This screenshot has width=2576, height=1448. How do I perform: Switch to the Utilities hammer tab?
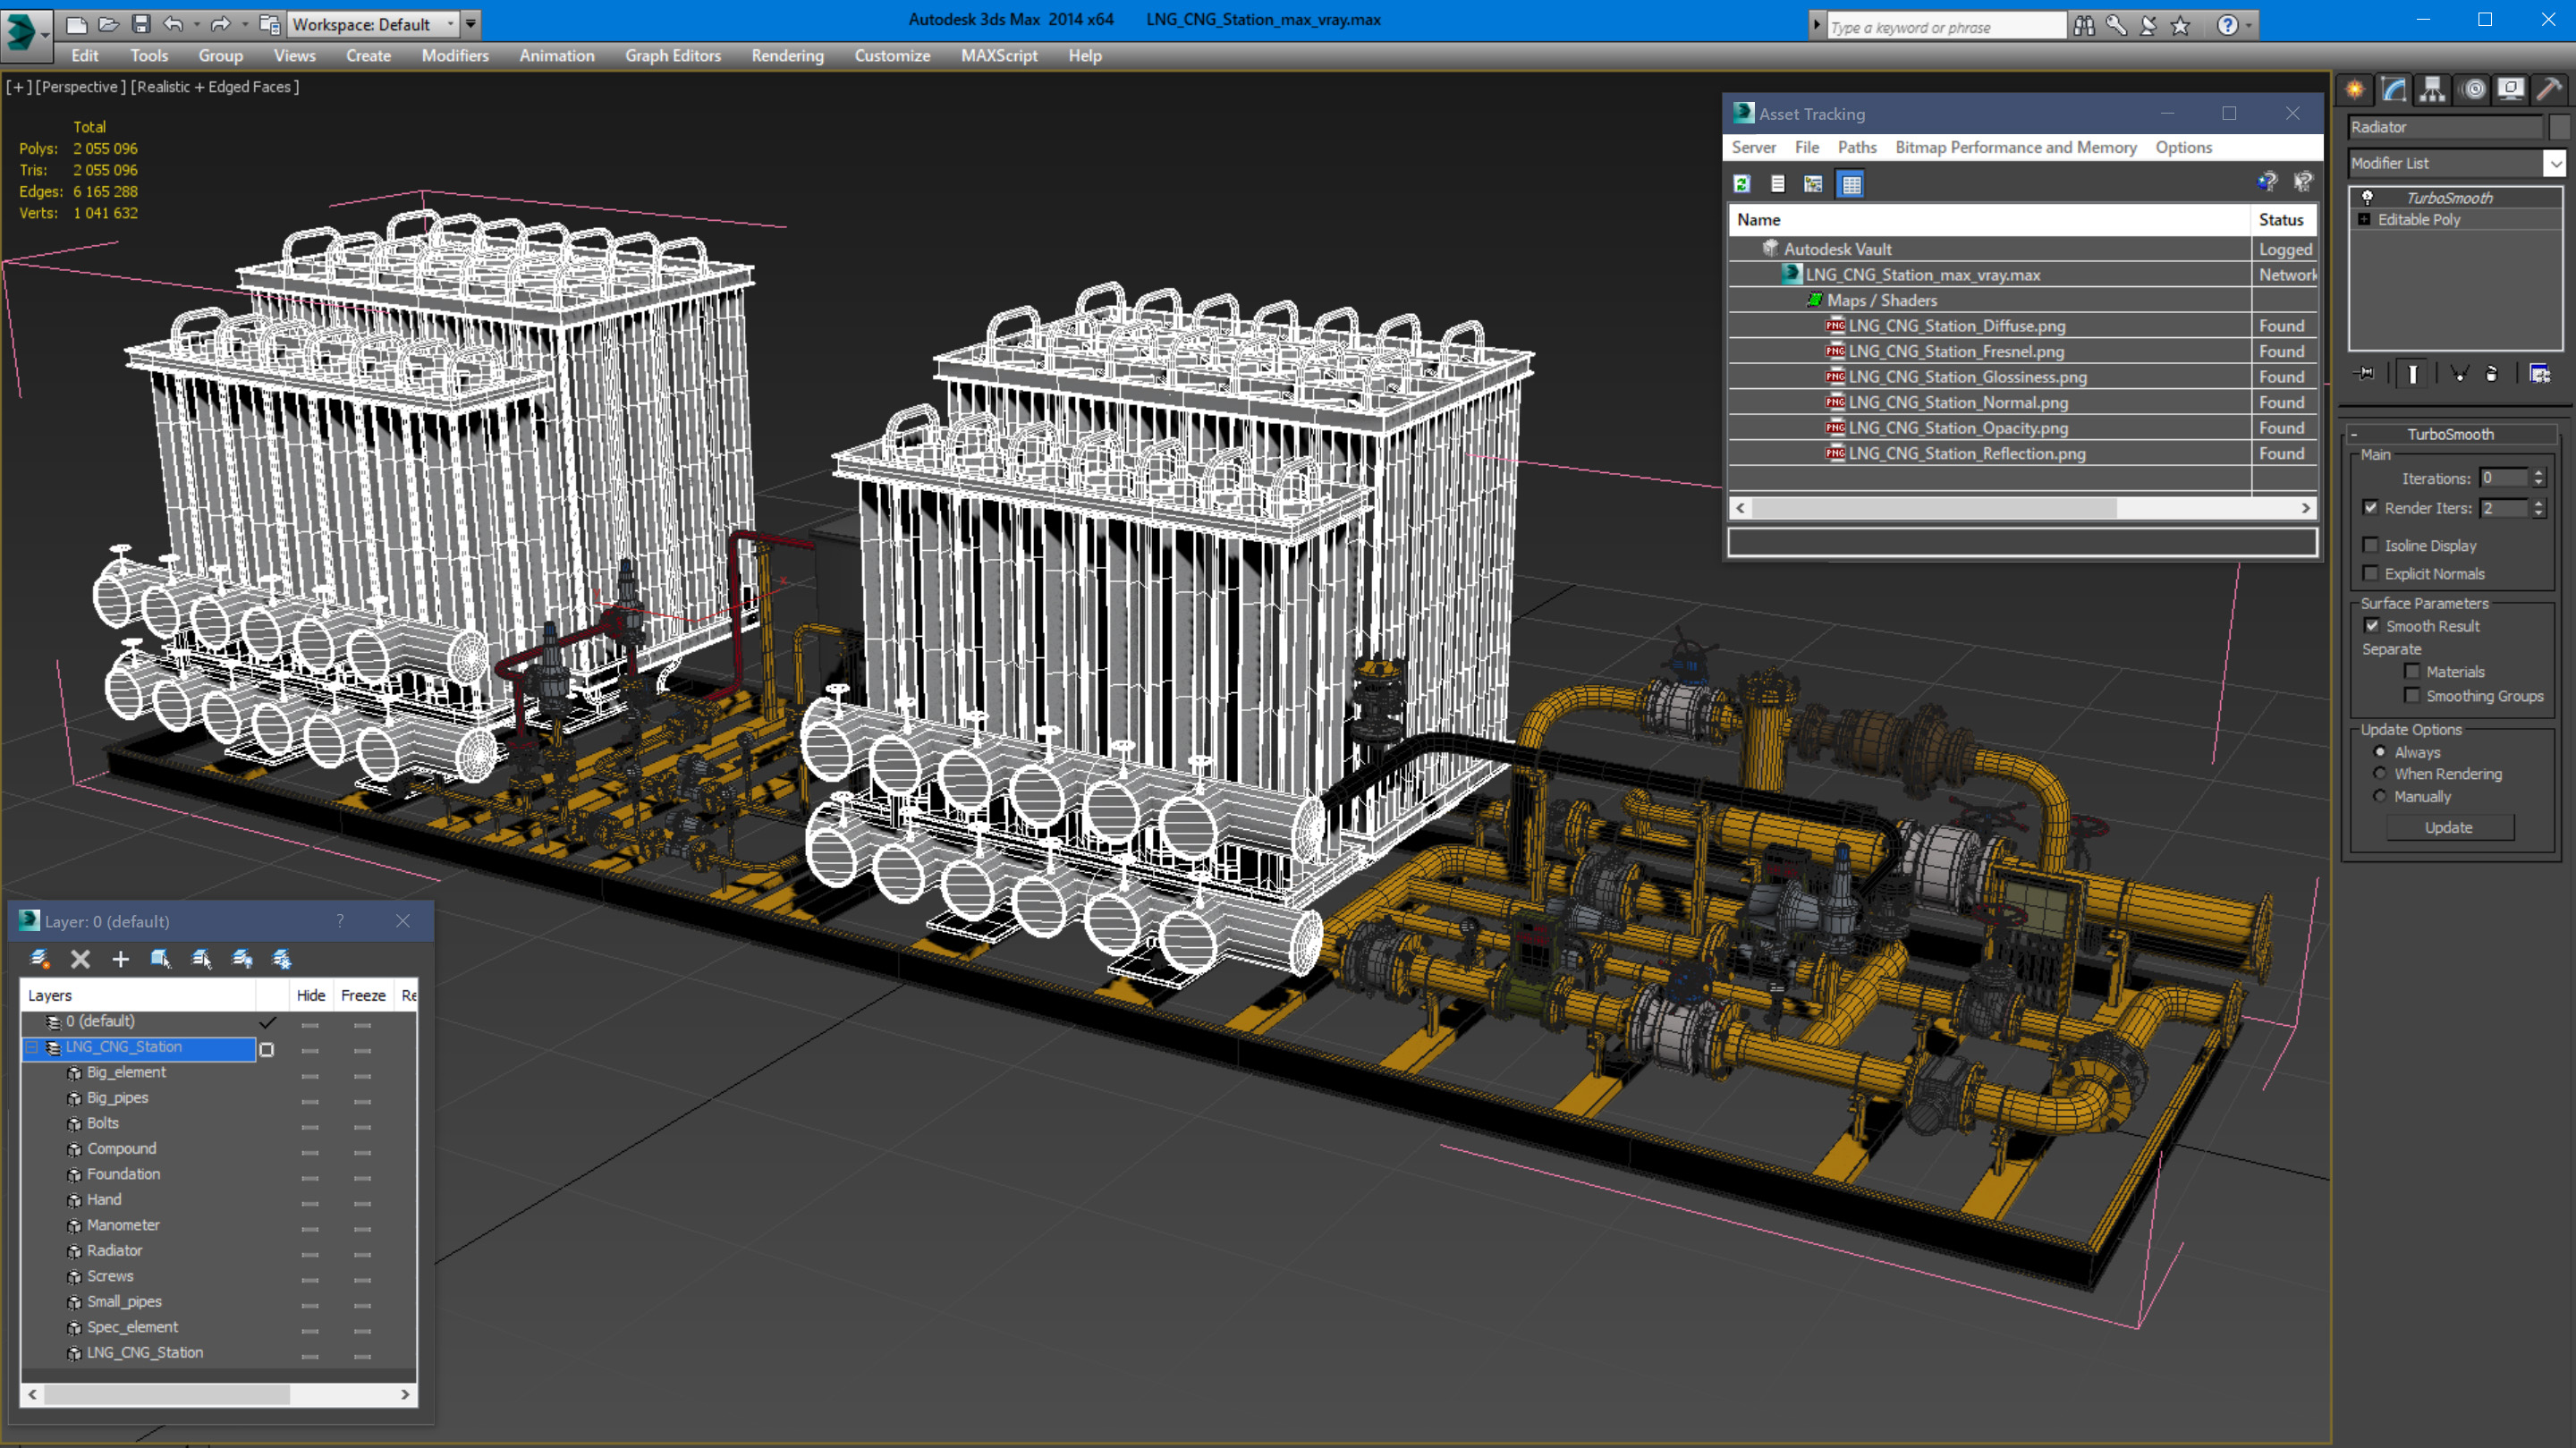(x=2548, y=90)
